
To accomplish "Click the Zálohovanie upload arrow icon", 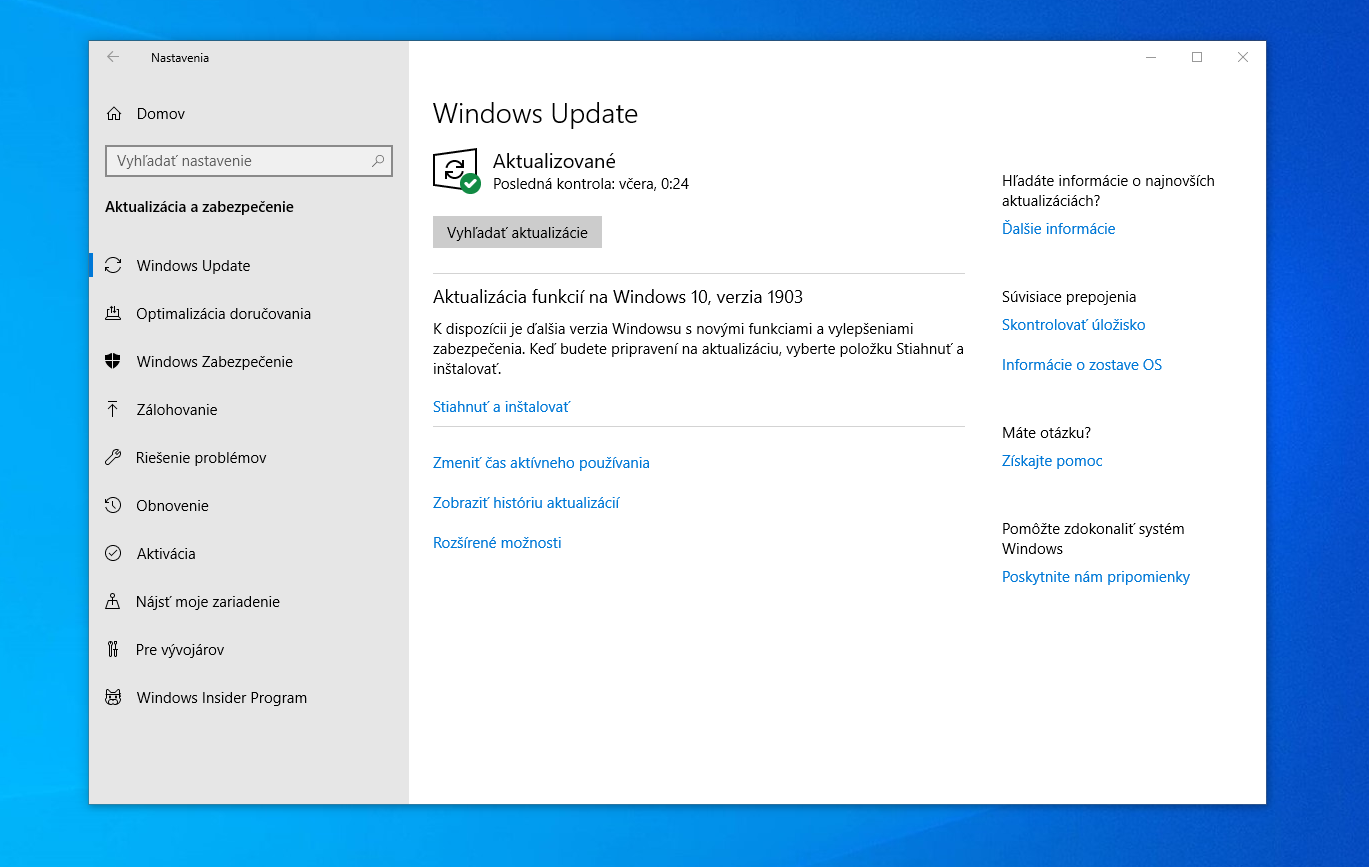I will pyautogui.click(x=113, y=410).
